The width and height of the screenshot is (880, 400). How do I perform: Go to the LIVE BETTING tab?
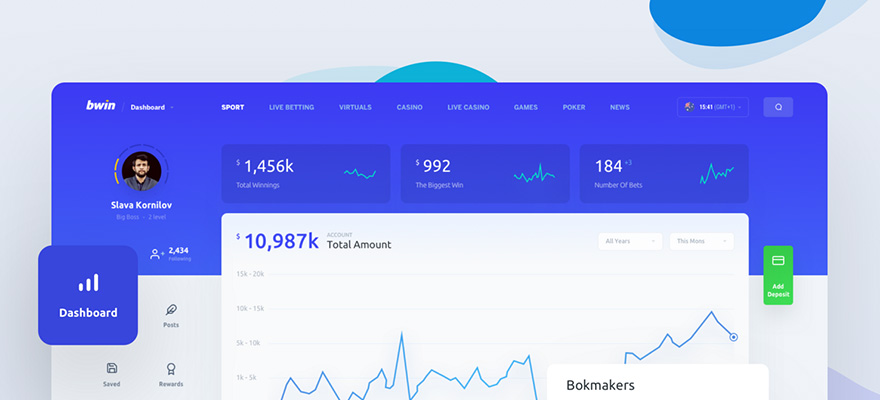click(291, 107)
